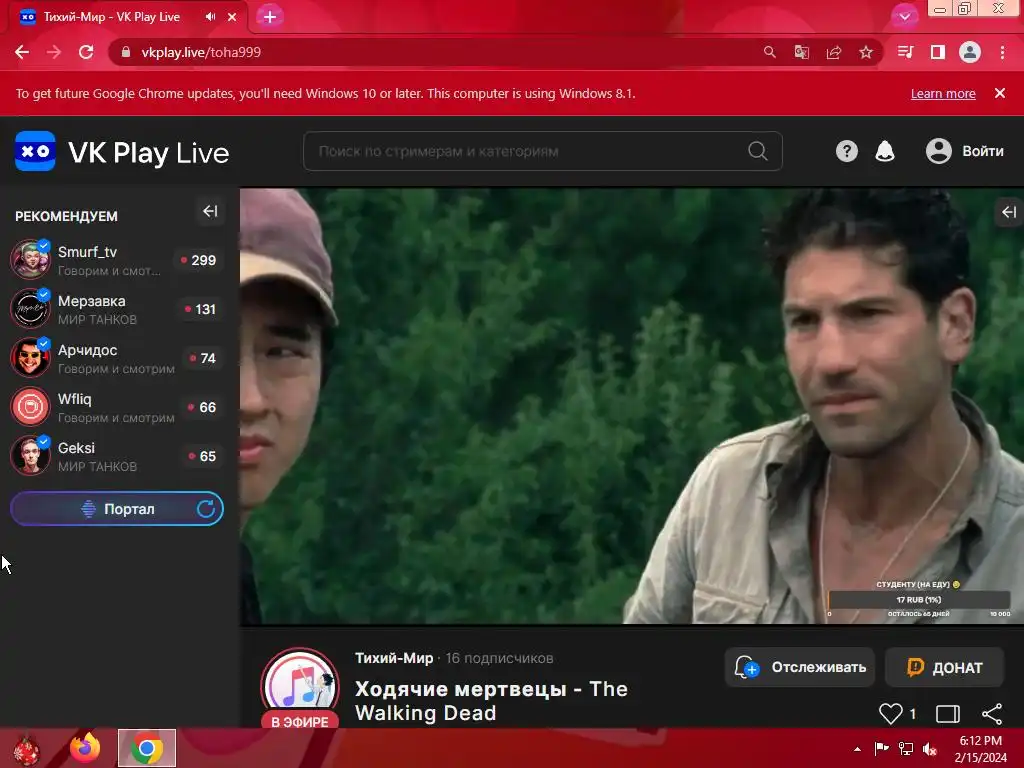Open Chrome profile icon

pyautogui.click(x=970, y=52)
